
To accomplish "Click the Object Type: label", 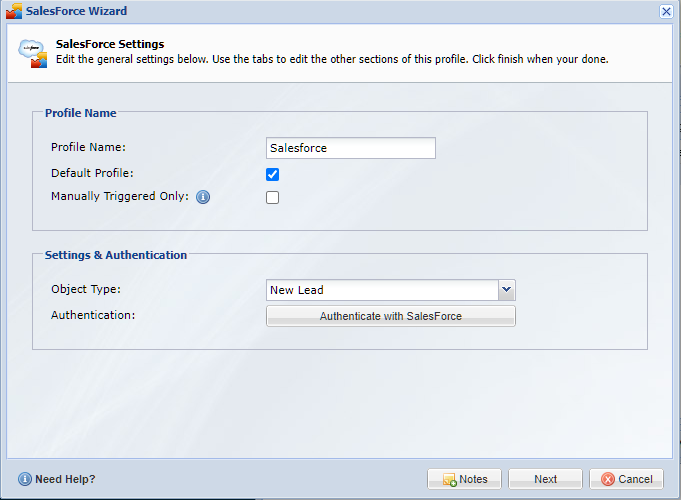I will click(86, 289).
